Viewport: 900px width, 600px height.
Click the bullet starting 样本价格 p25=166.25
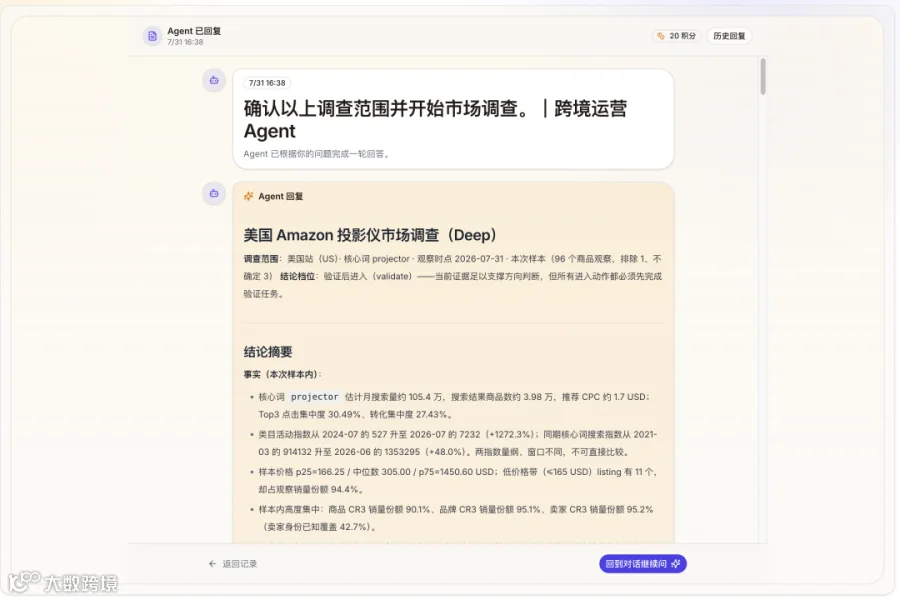[x=457, y=481]
